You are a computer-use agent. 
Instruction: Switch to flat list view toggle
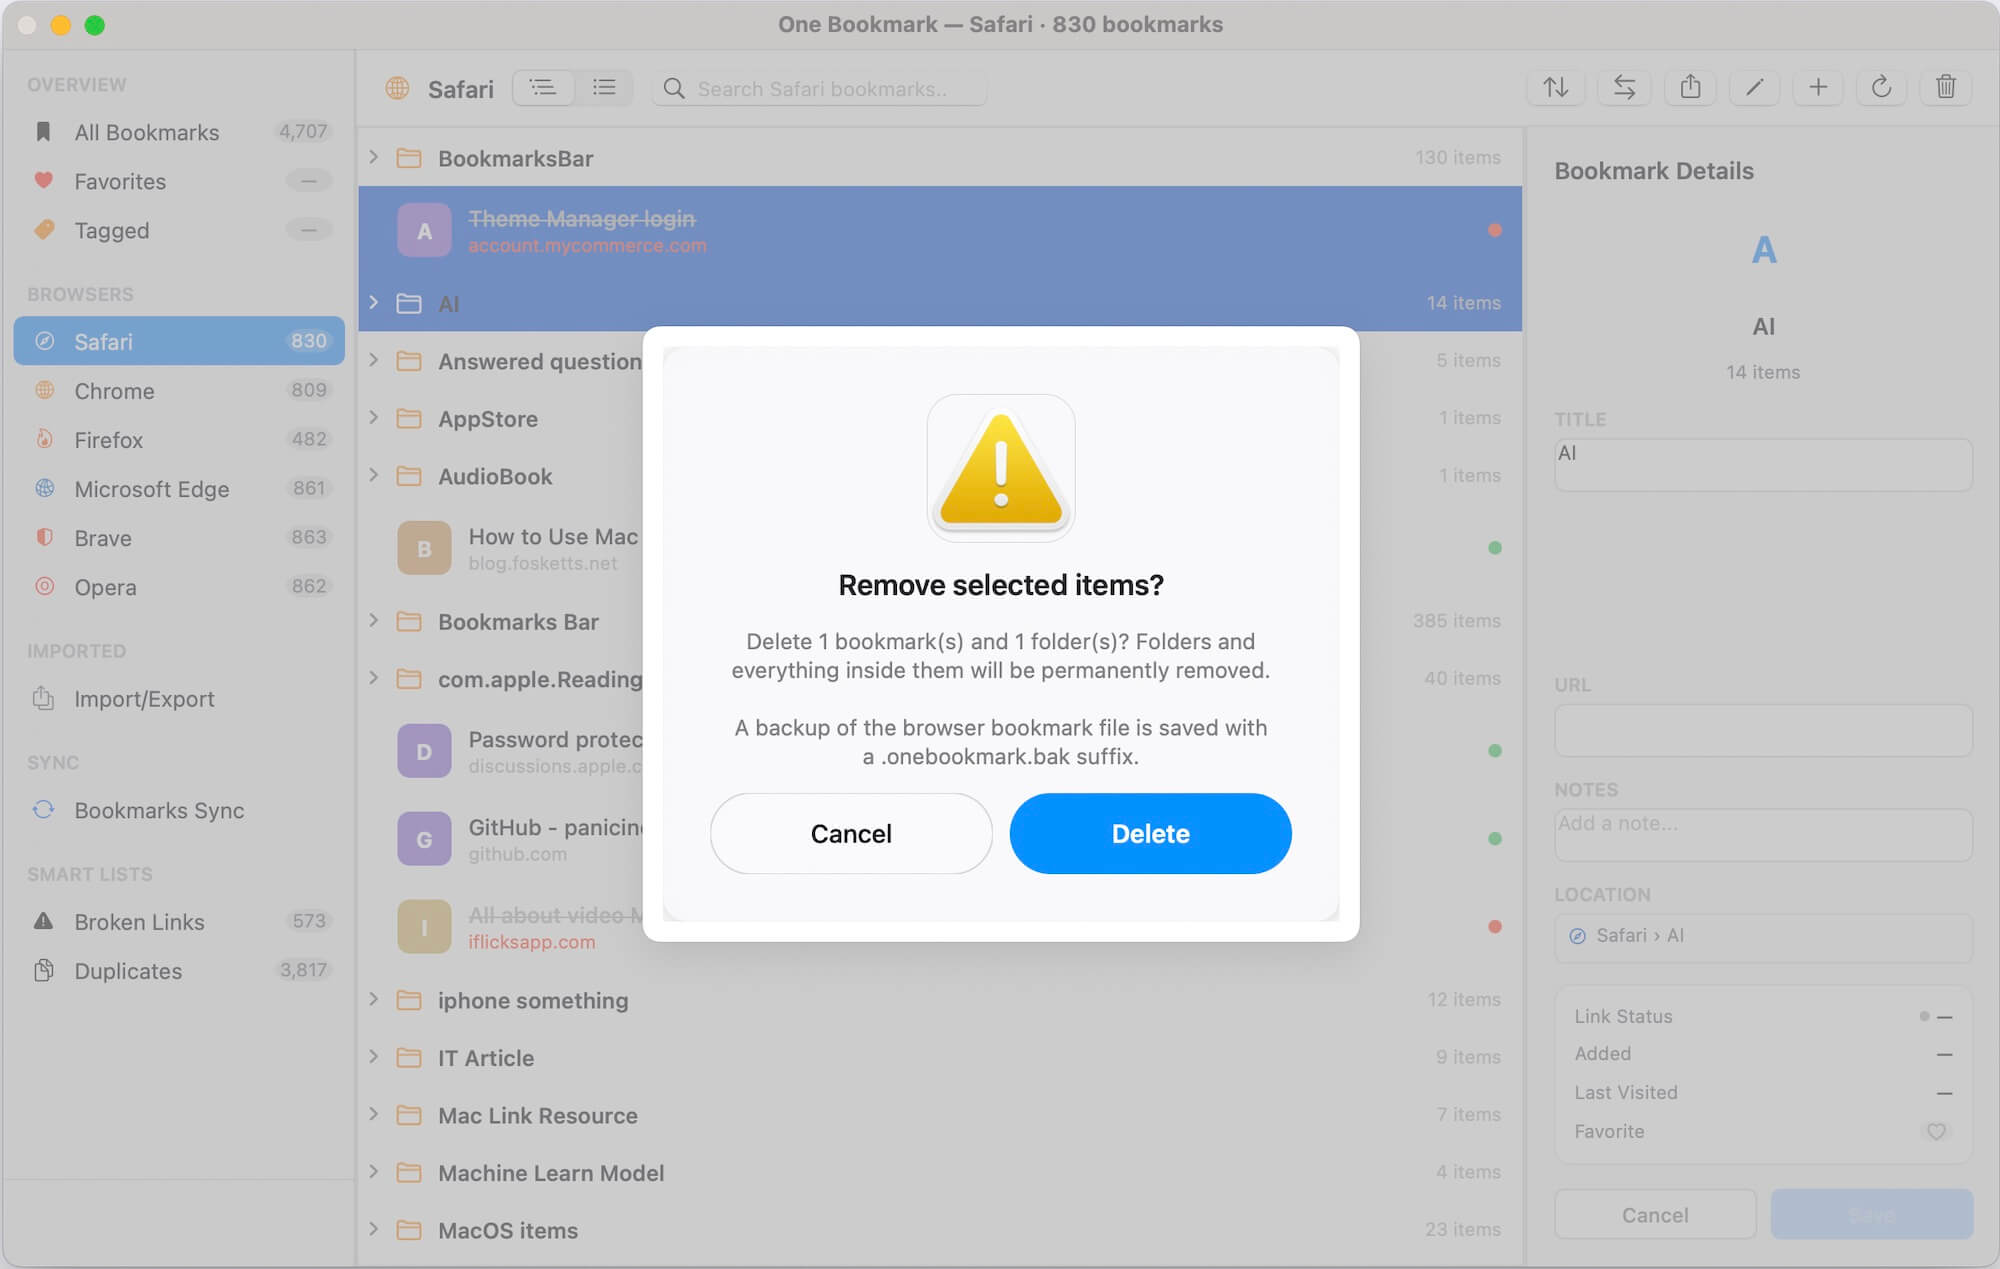[x=603, y=88]
